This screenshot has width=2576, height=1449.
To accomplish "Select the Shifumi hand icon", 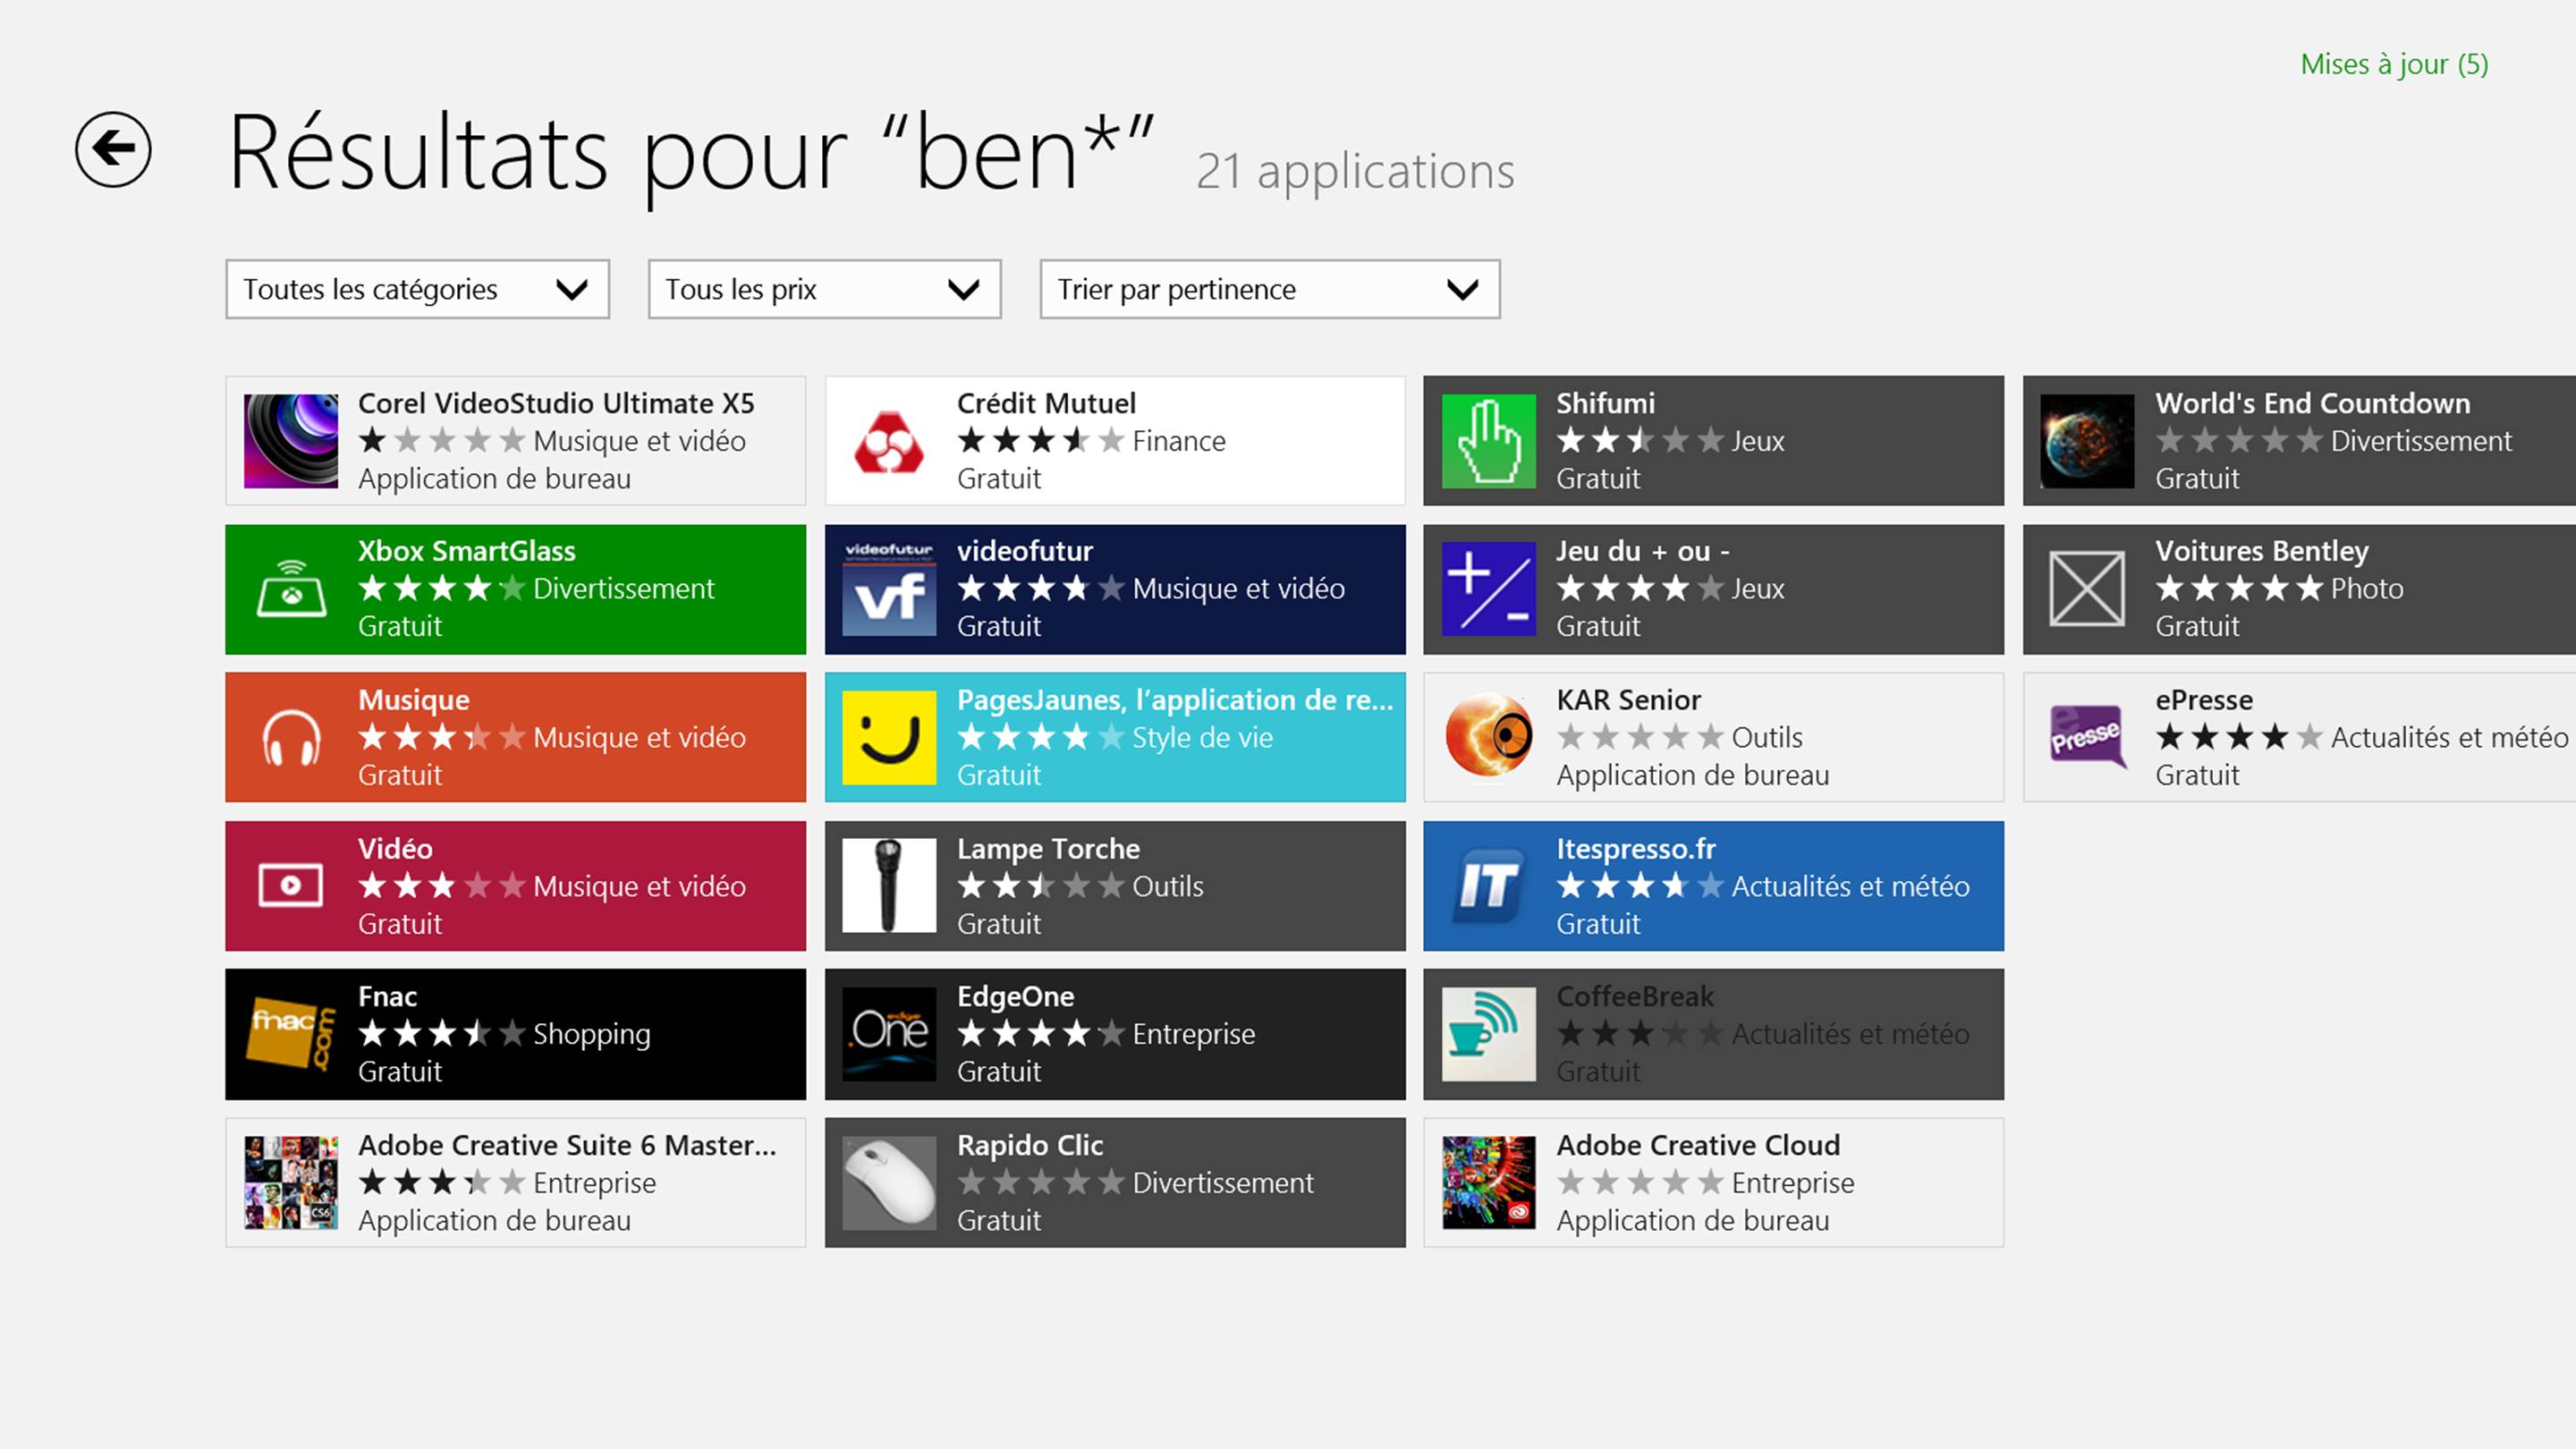I will (x=1488, y=441).
